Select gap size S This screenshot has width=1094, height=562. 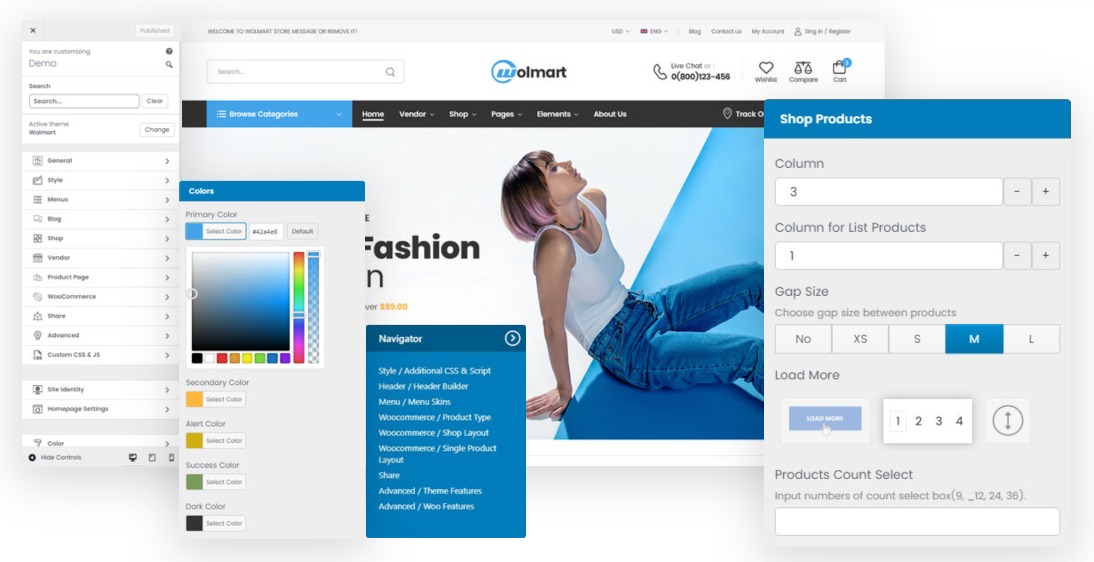pos(917,339)
